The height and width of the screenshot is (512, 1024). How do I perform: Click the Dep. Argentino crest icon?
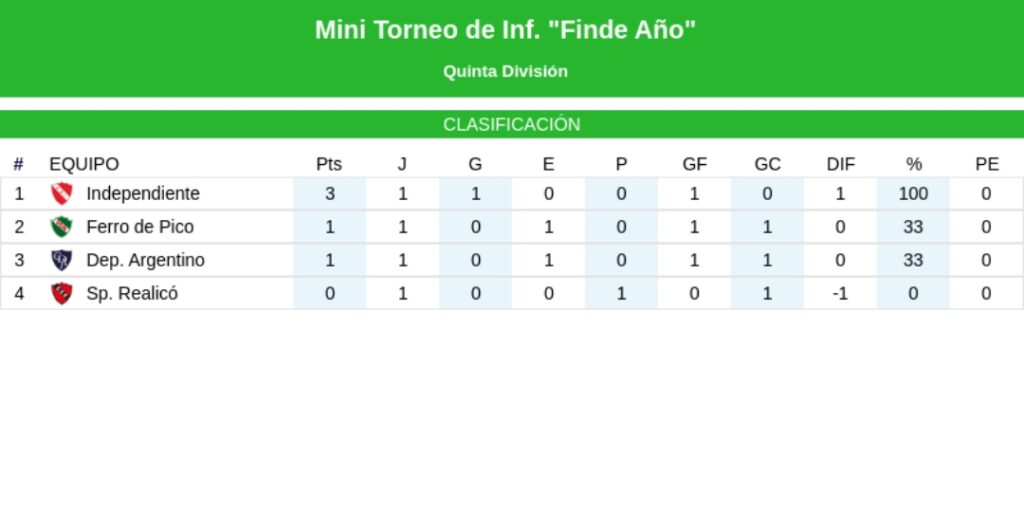[62, 260]
